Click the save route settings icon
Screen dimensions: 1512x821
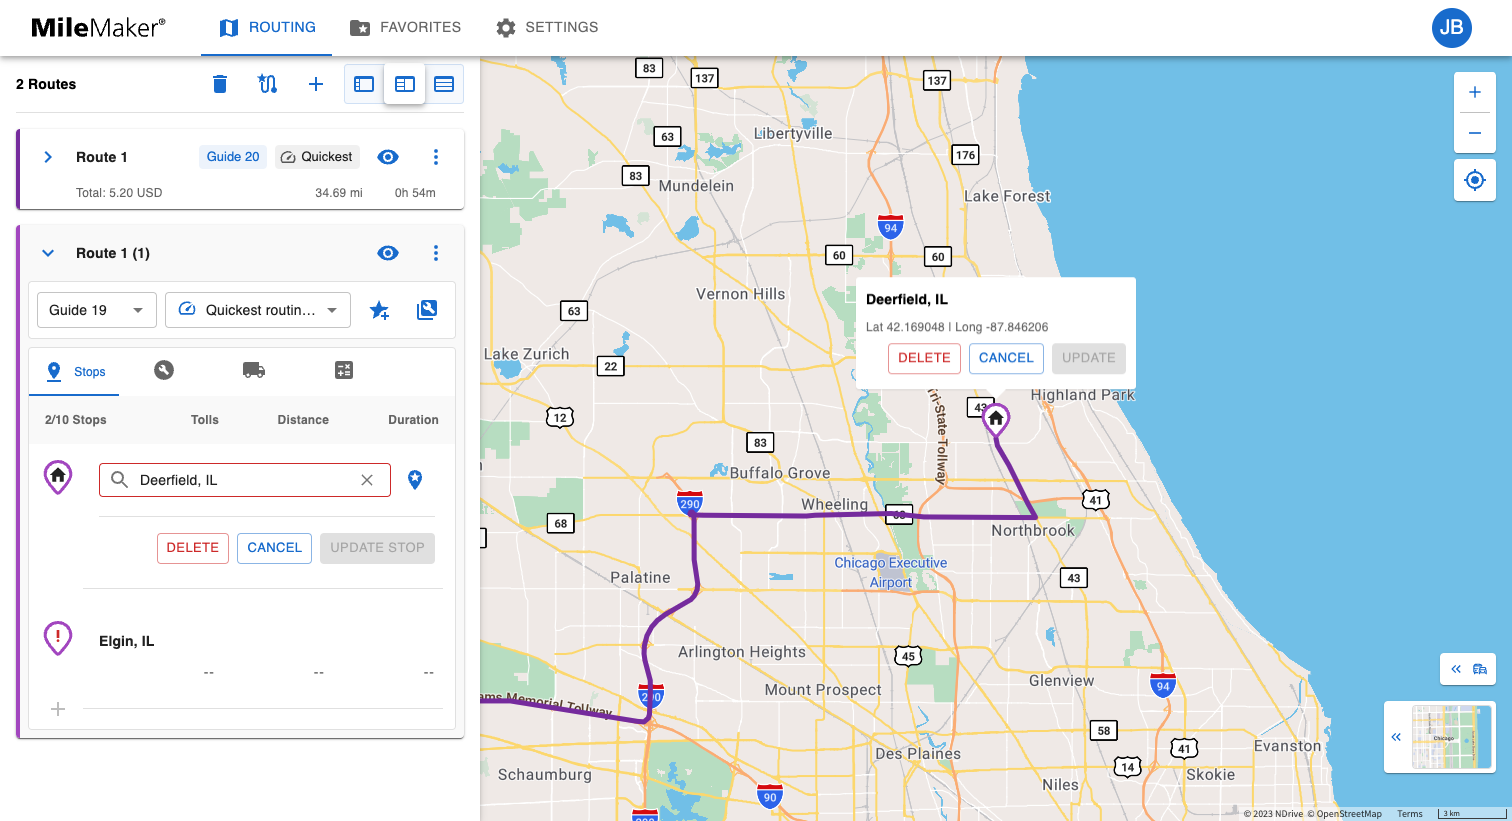(x=427, y=310)
